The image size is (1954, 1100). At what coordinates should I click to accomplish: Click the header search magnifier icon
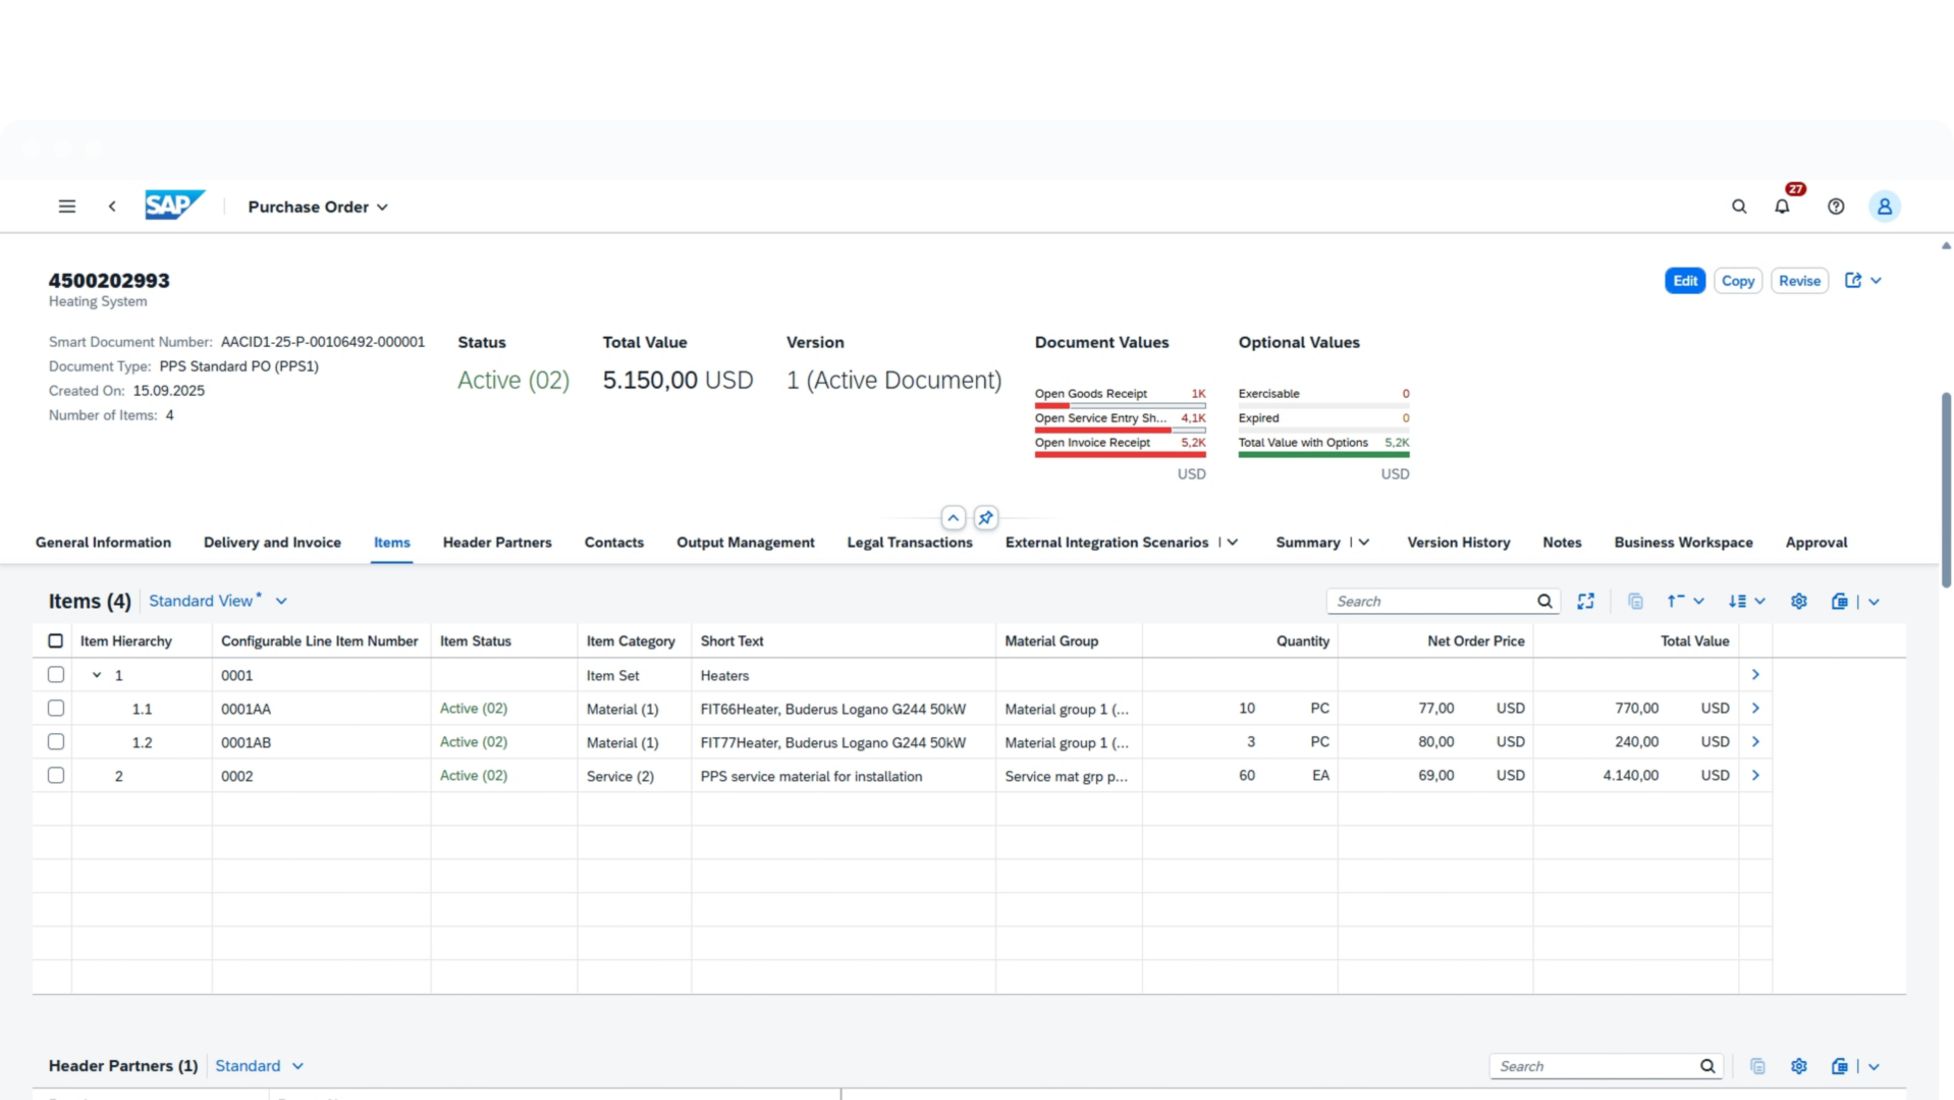(1739, 206)
